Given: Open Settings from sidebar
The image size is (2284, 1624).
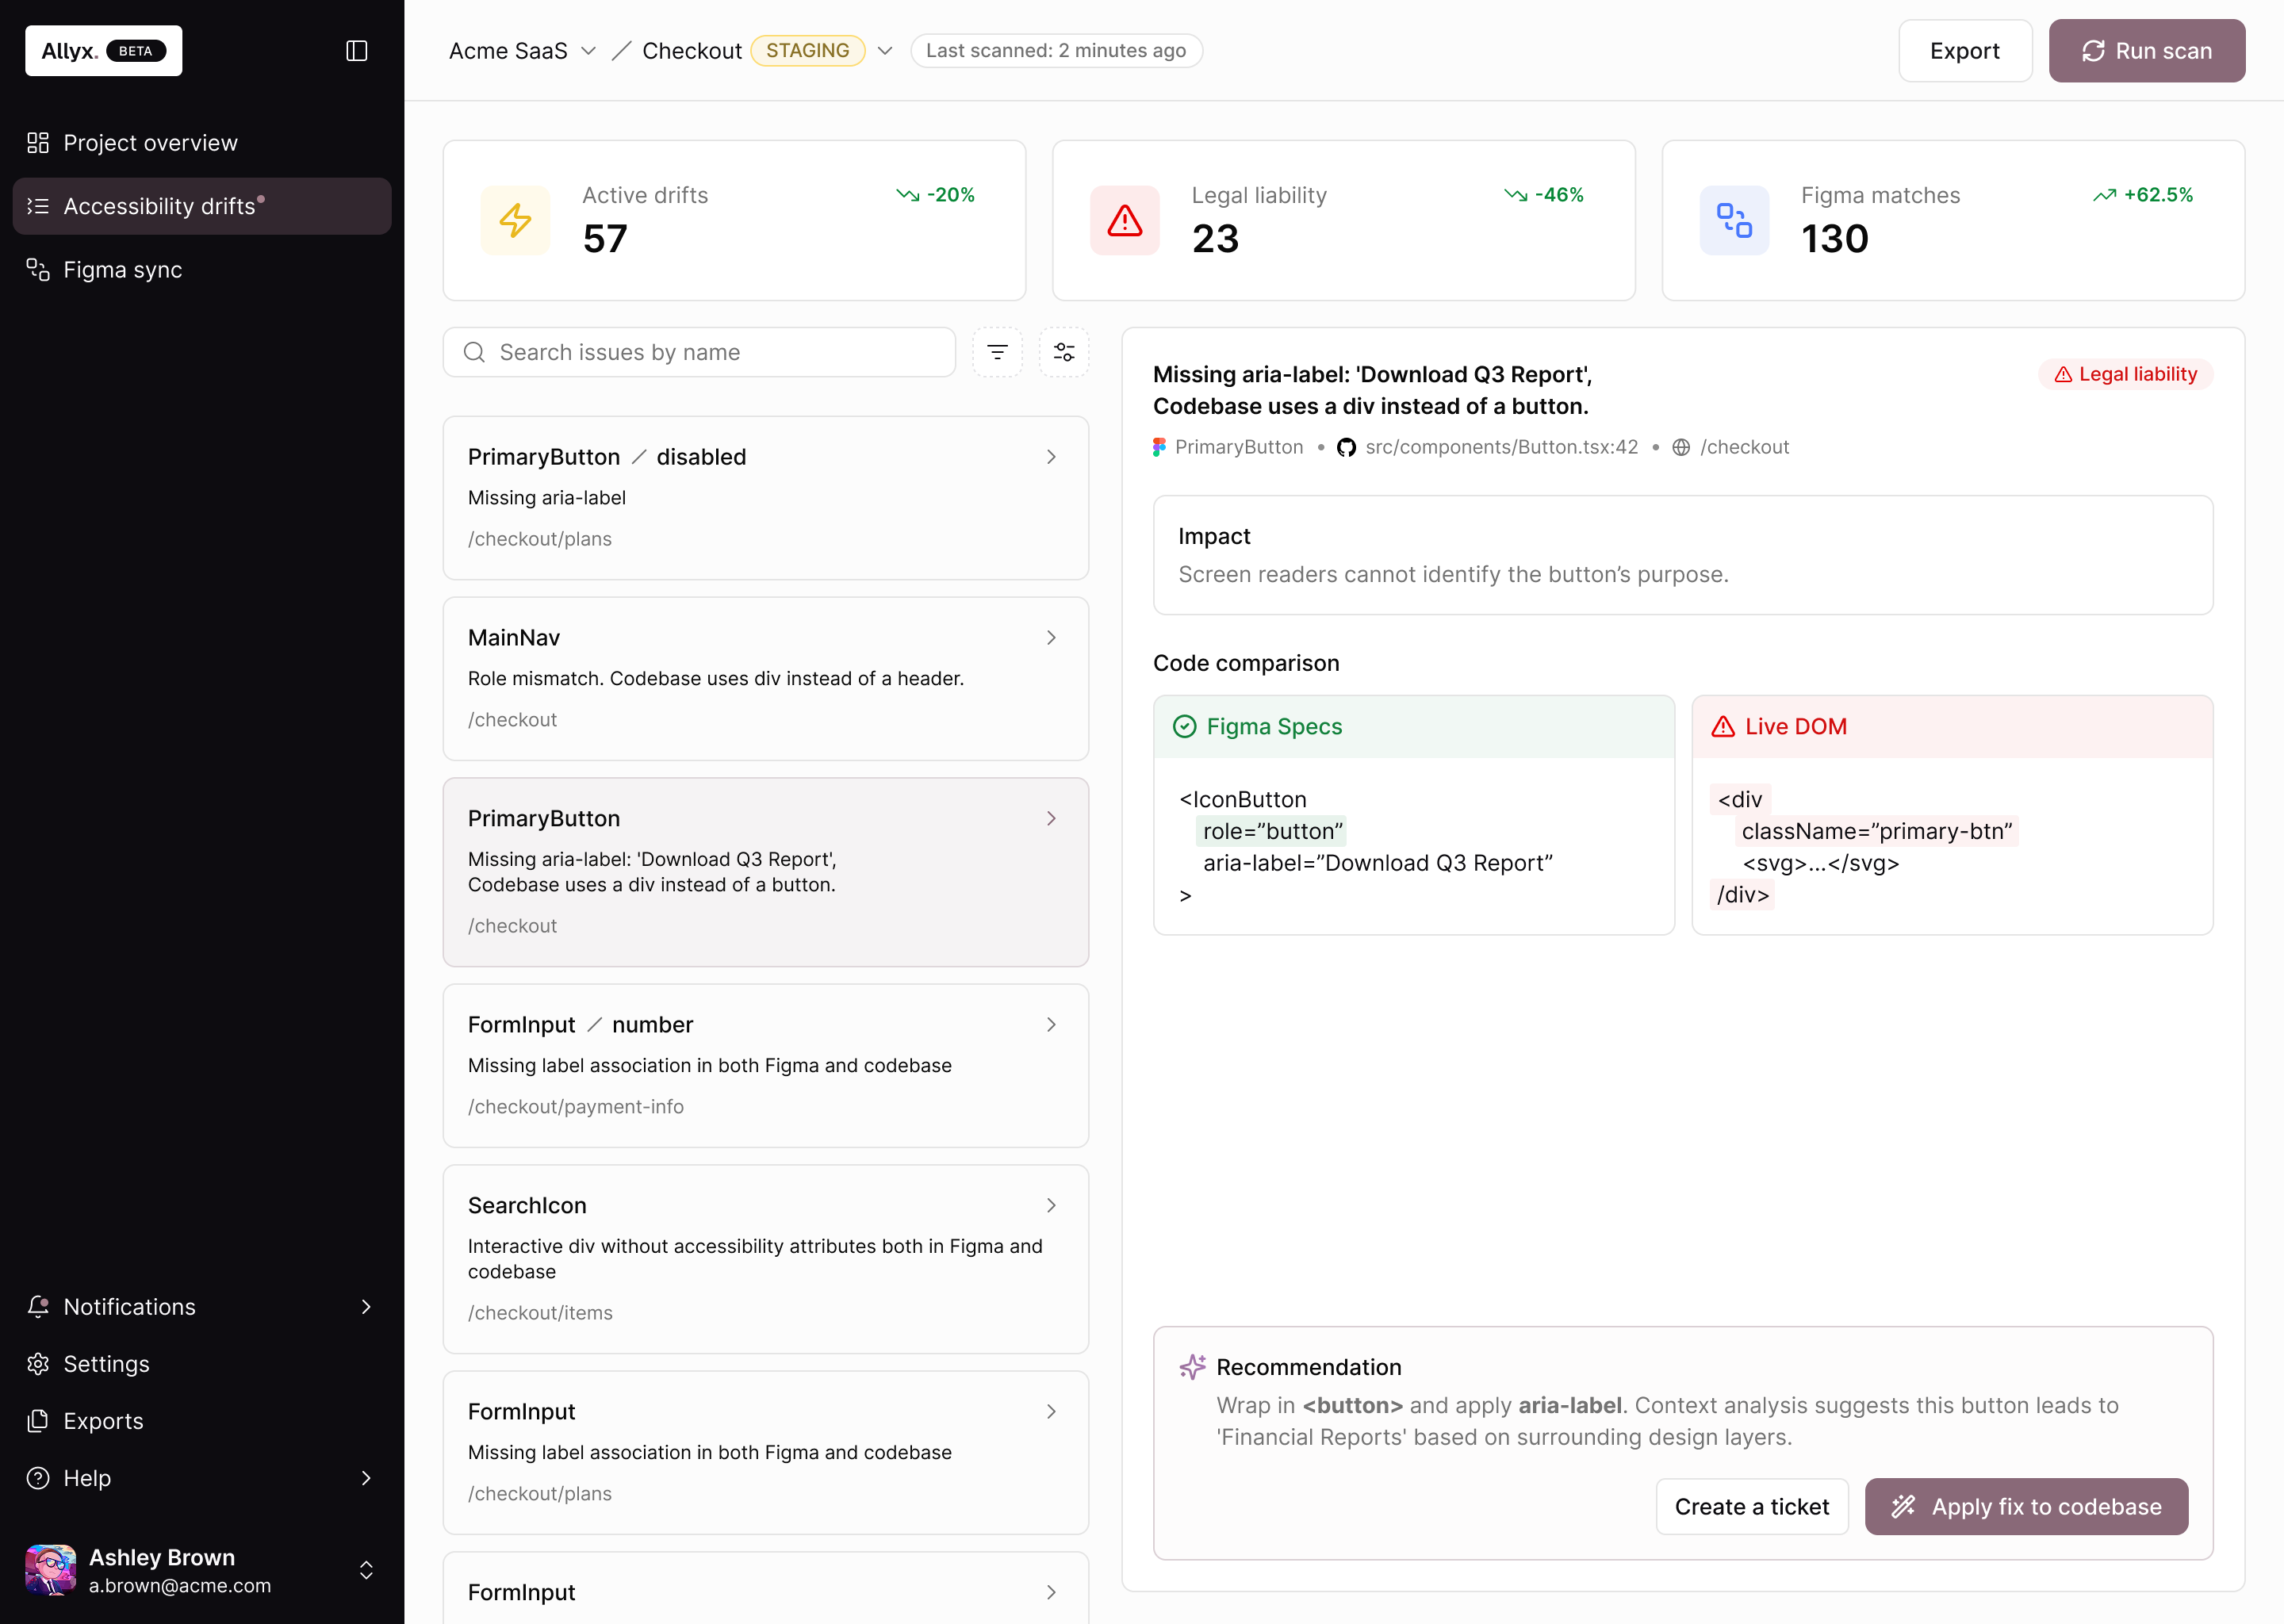Looking at the screenshot, I should pos(202,1364).
